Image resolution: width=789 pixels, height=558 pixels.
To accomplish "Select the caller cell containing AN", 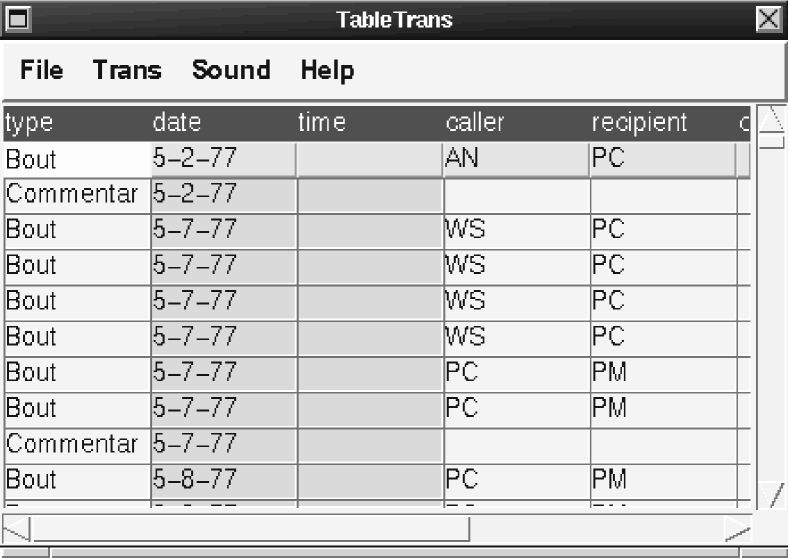I will (515, 159).
